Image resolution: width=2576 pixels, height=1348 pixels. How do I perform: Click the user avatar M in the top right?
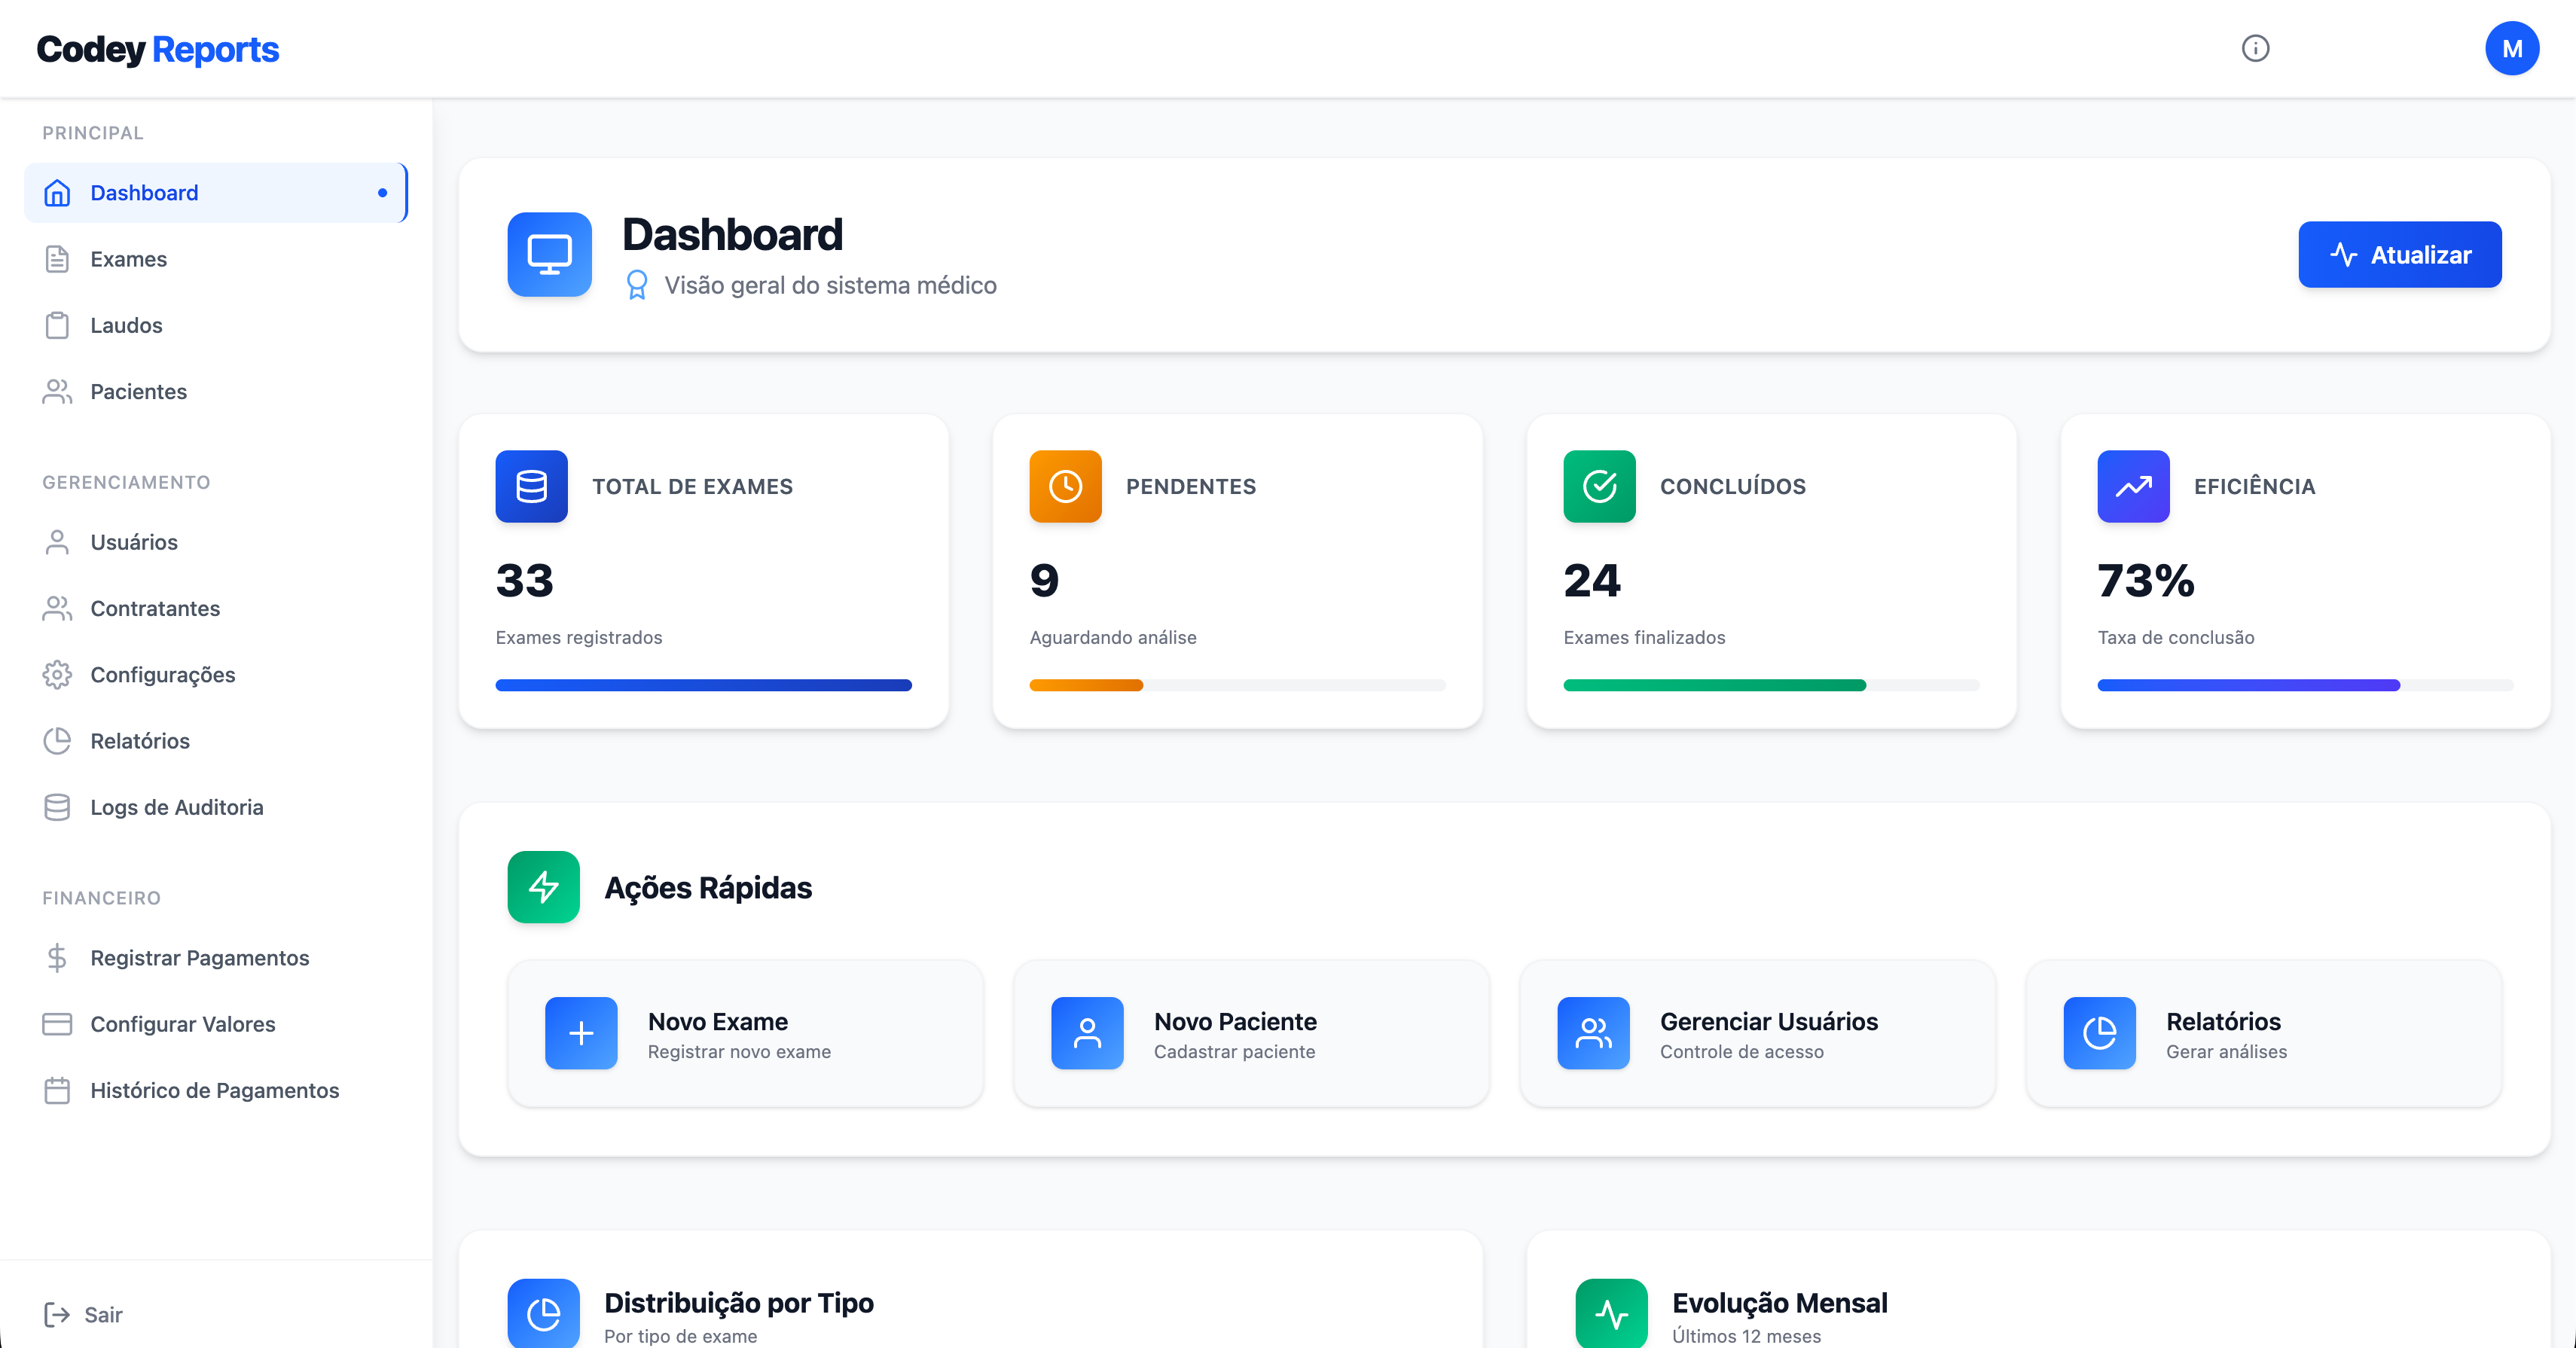point(2513,47)
